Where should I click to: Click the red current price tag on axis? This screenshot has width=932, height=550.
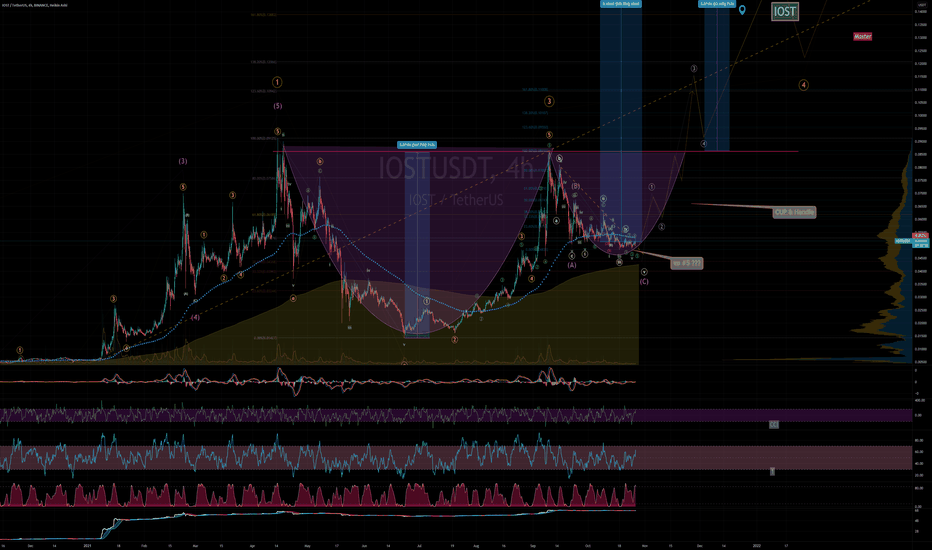pos(921,237)
